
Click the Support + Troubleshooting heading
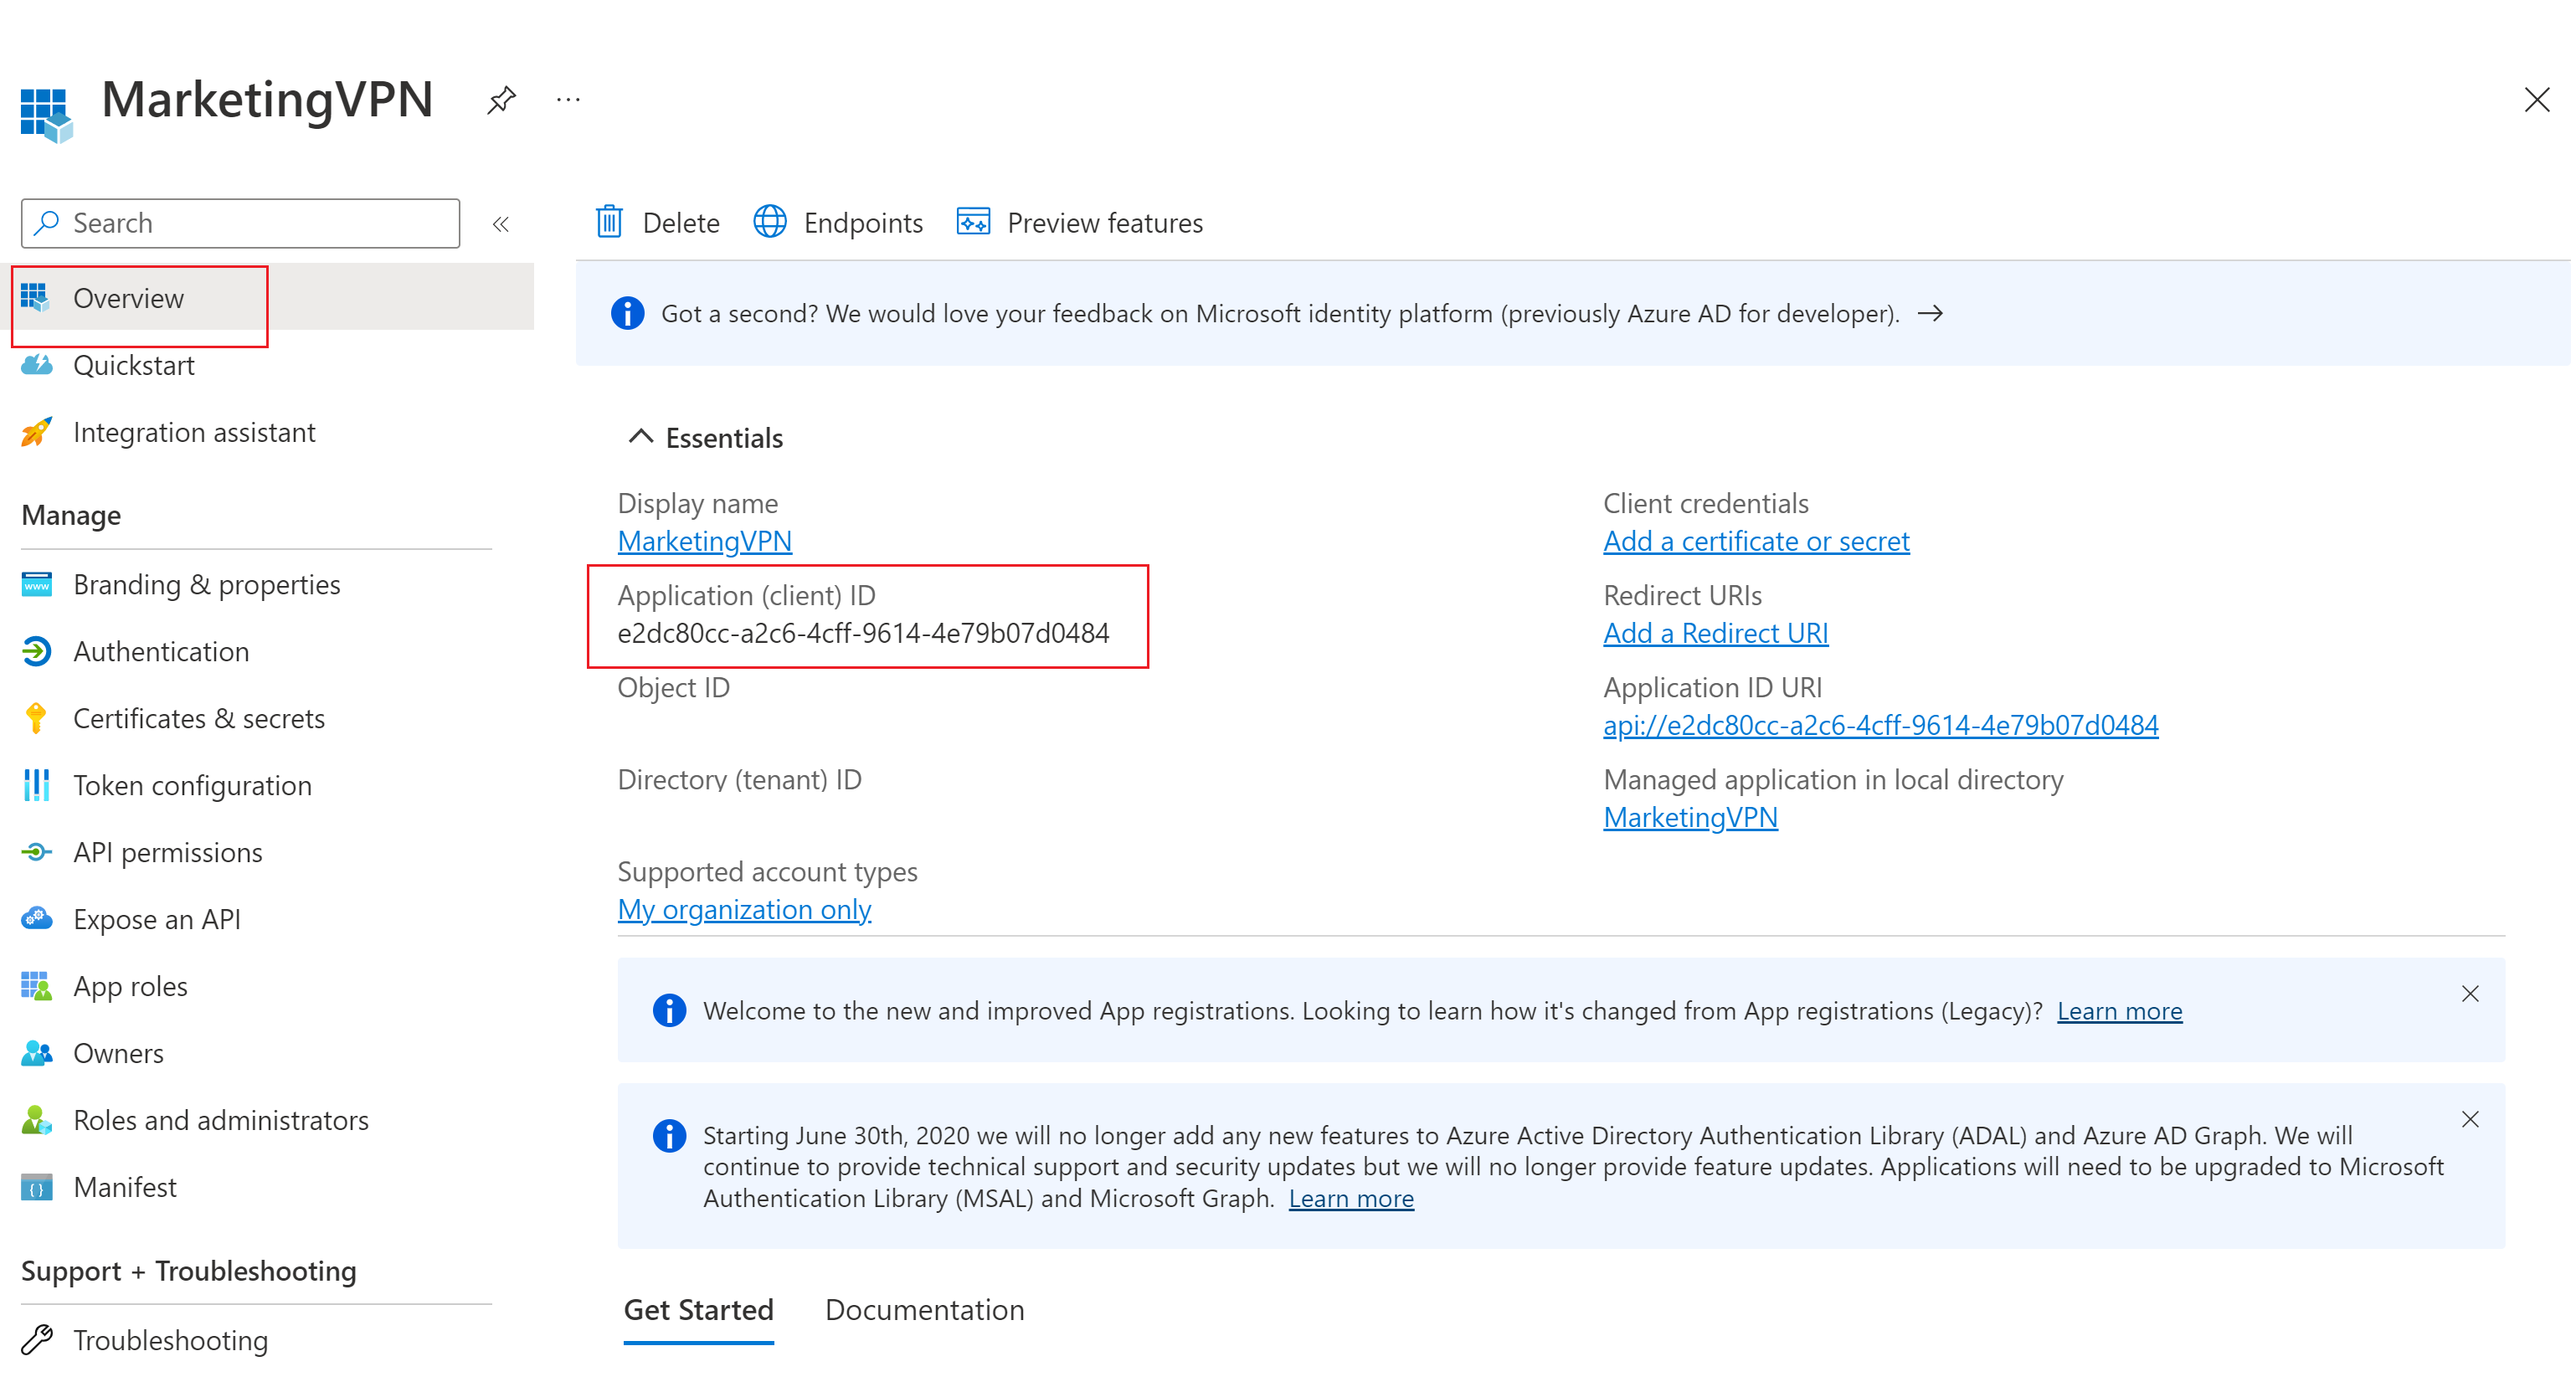(x=188, y=1271)
